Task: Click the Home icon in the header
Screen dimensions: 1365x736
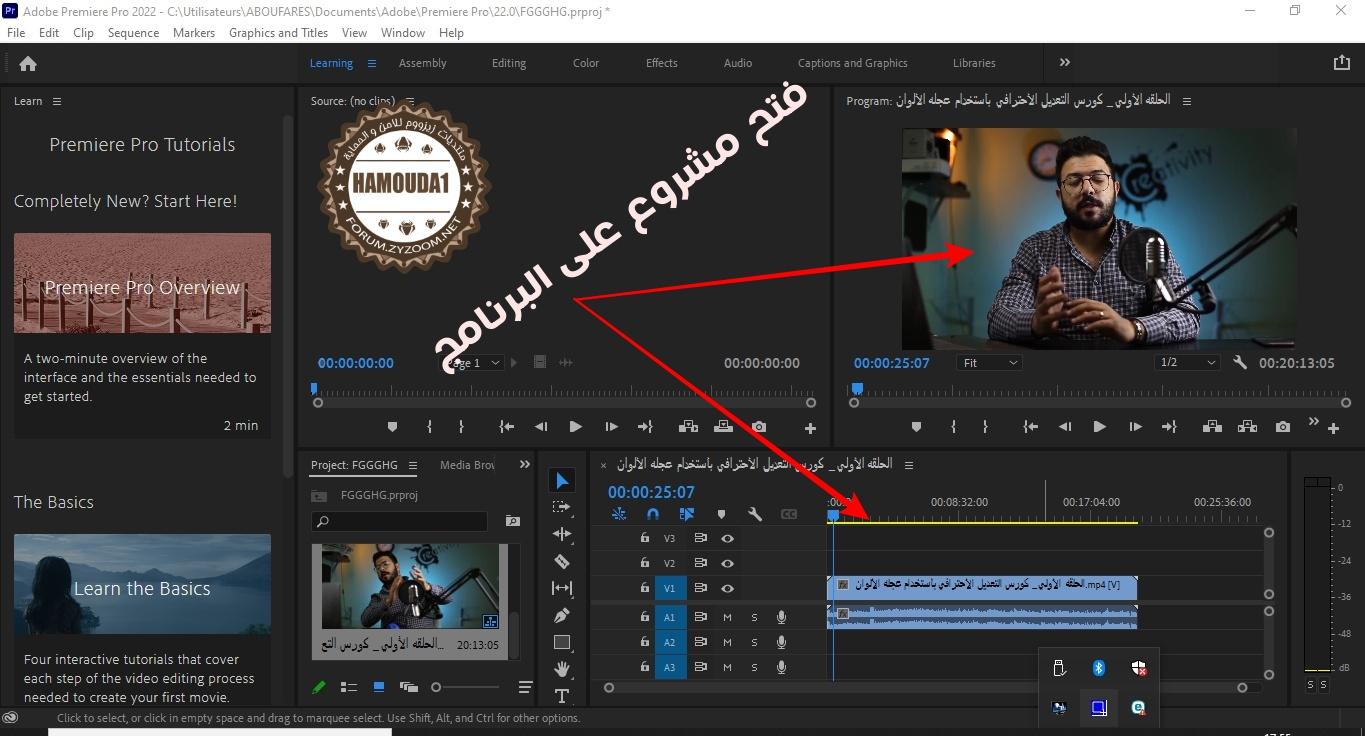Action: point(28,63)
